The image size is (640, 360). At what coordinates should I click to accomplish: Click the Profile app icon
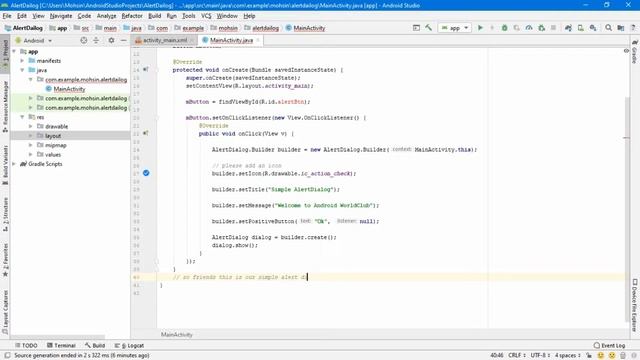tap(529, 28)
